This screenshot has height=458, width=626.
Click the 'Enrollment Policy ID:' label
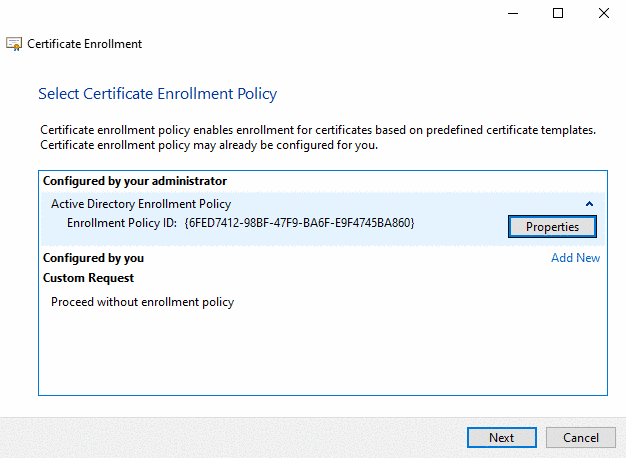pos(122,222)
